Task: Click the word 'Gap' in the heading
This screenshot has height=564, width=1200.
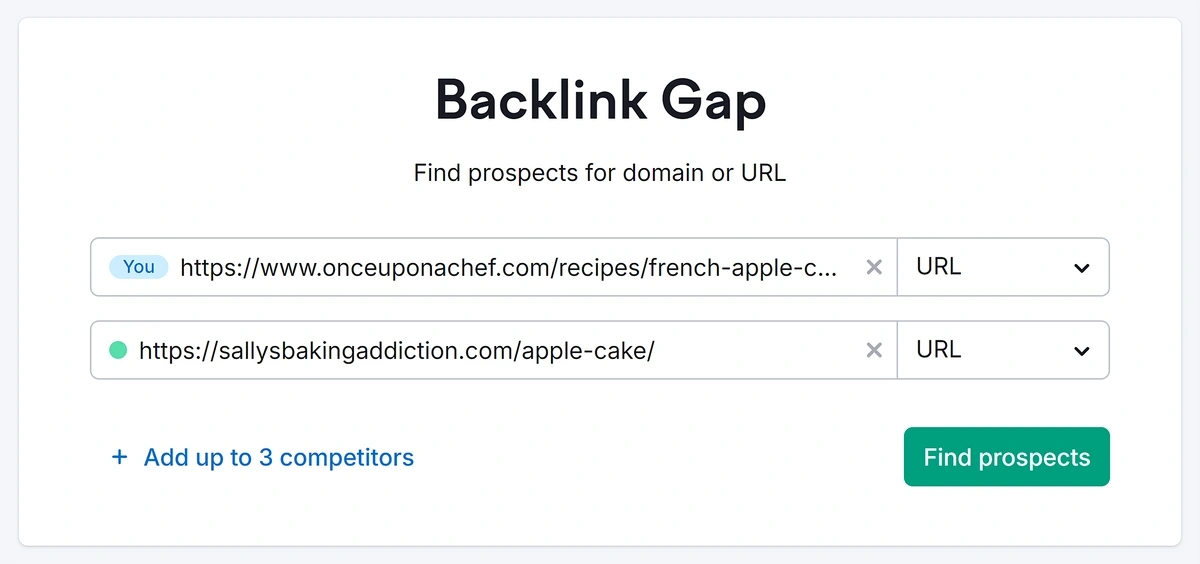Action: click(x=714, y=101)
